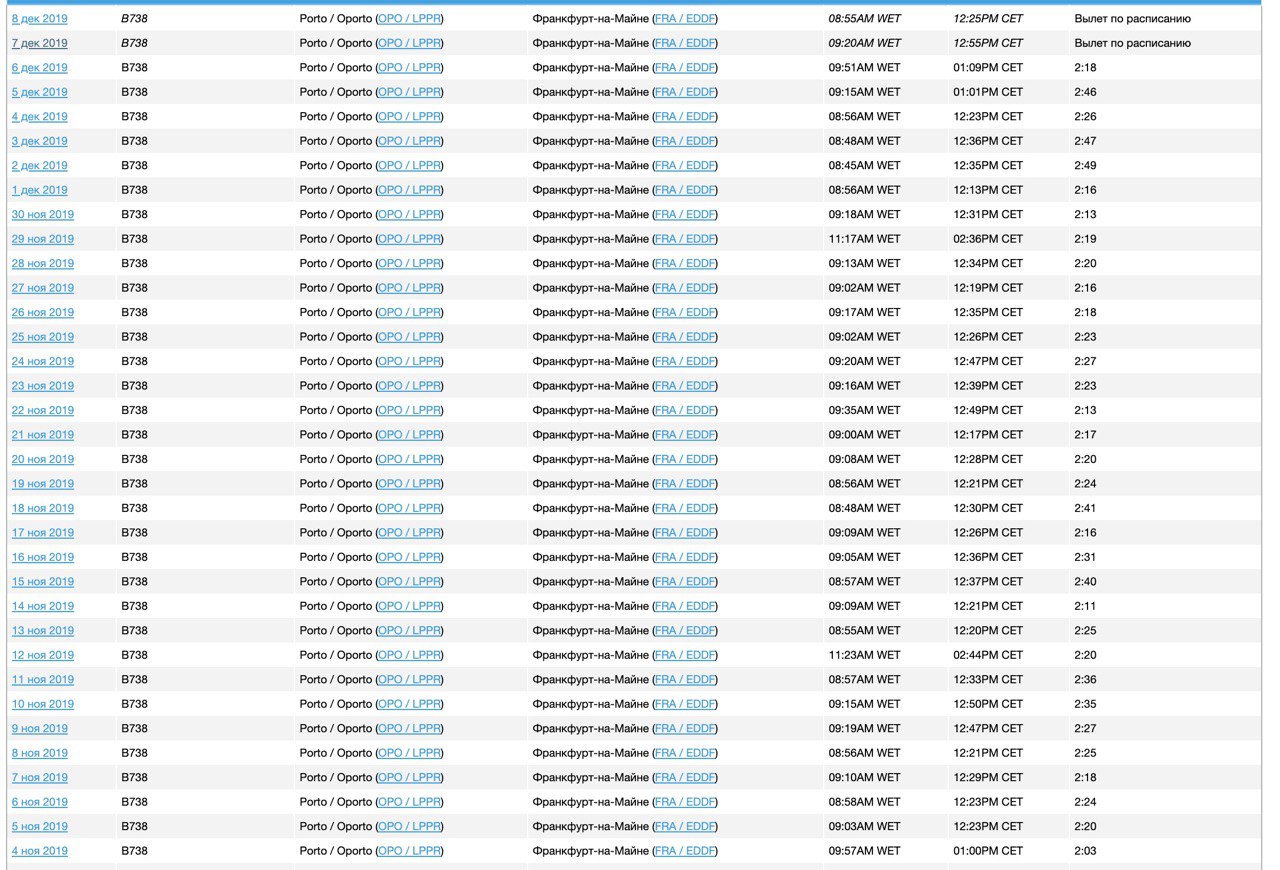Click the 22 ноя 2019 date link
The width and height of the screenshot is (1280, 870).
click(x=43, y=411)
